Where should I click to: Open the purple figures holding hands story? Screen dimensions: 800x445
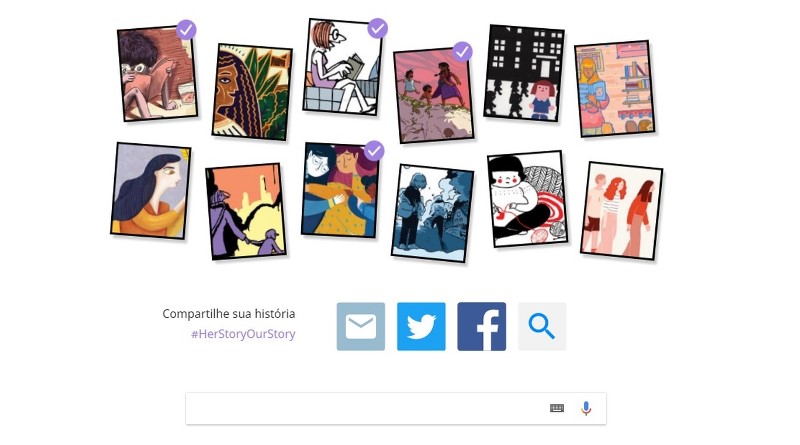tap(246, 211)
